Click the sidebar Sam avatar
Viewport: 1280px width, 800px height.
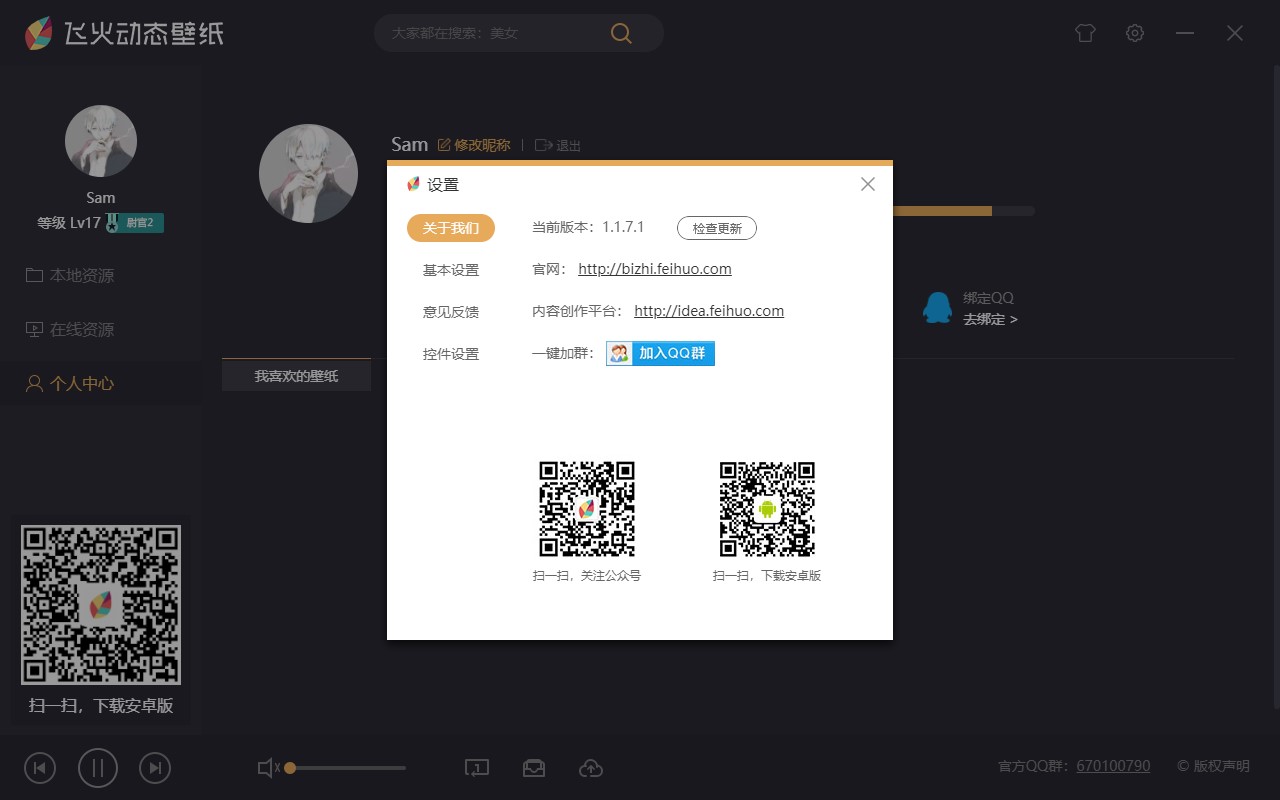point(101,141)
